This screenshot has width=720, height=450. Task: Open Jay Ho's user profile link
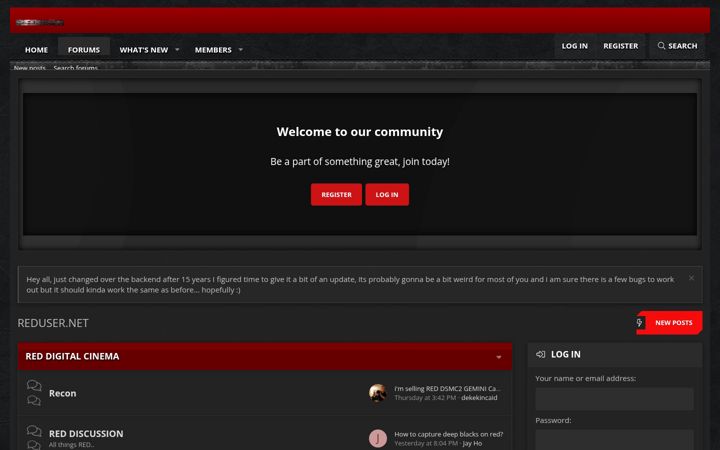pyautogui.click(x=472, y=443)
